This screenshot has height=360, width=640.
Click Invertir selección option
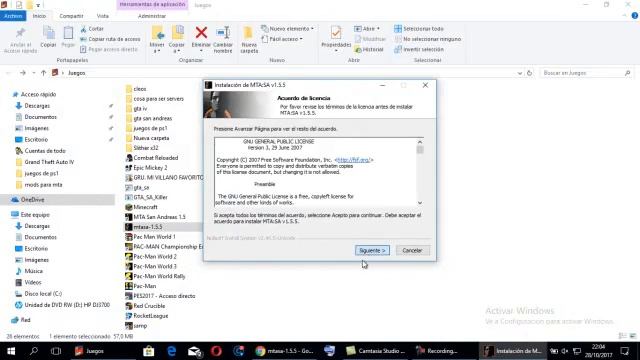pyautogui.click(x=419, y=49)
